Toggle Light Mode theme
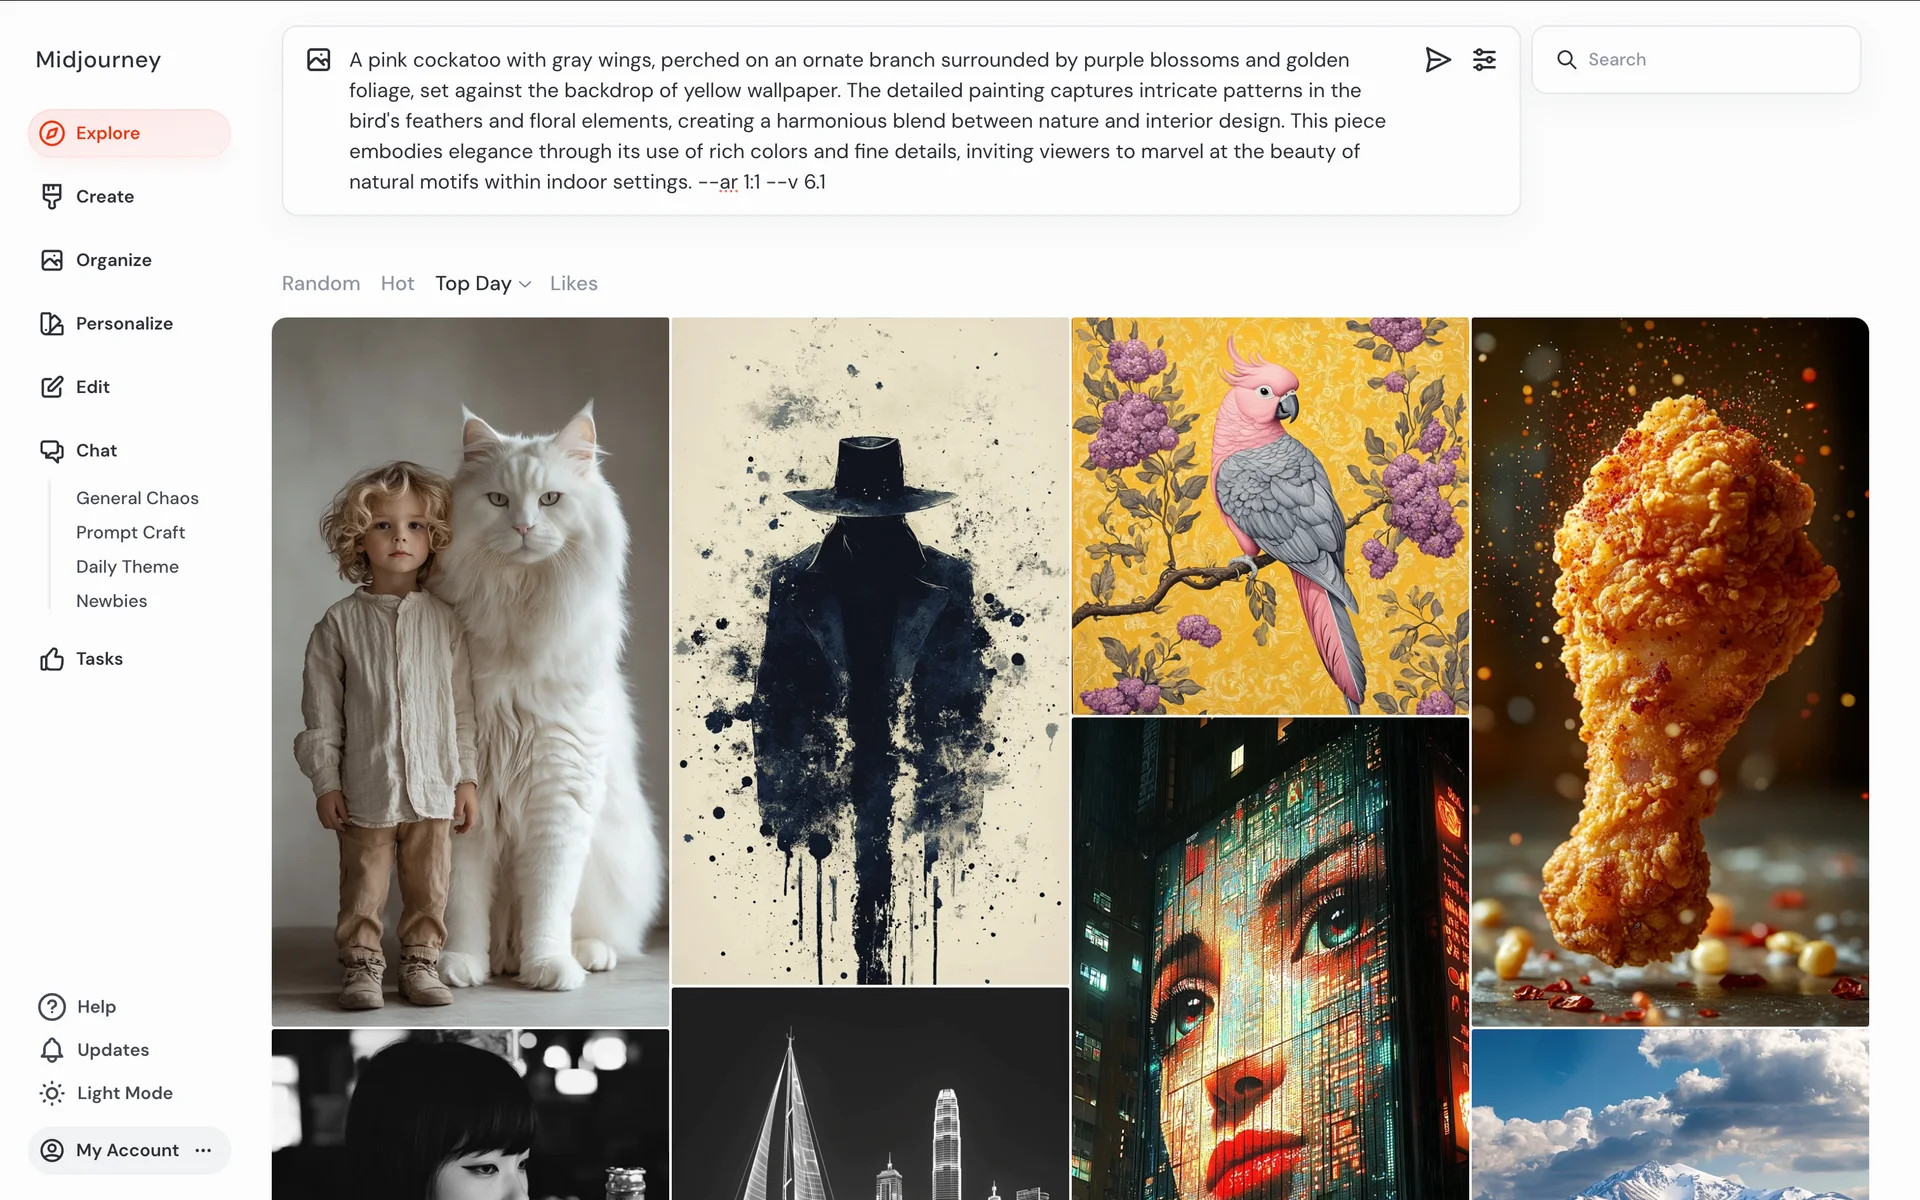This screenshot has height=1200, width=1920. 124,1093
